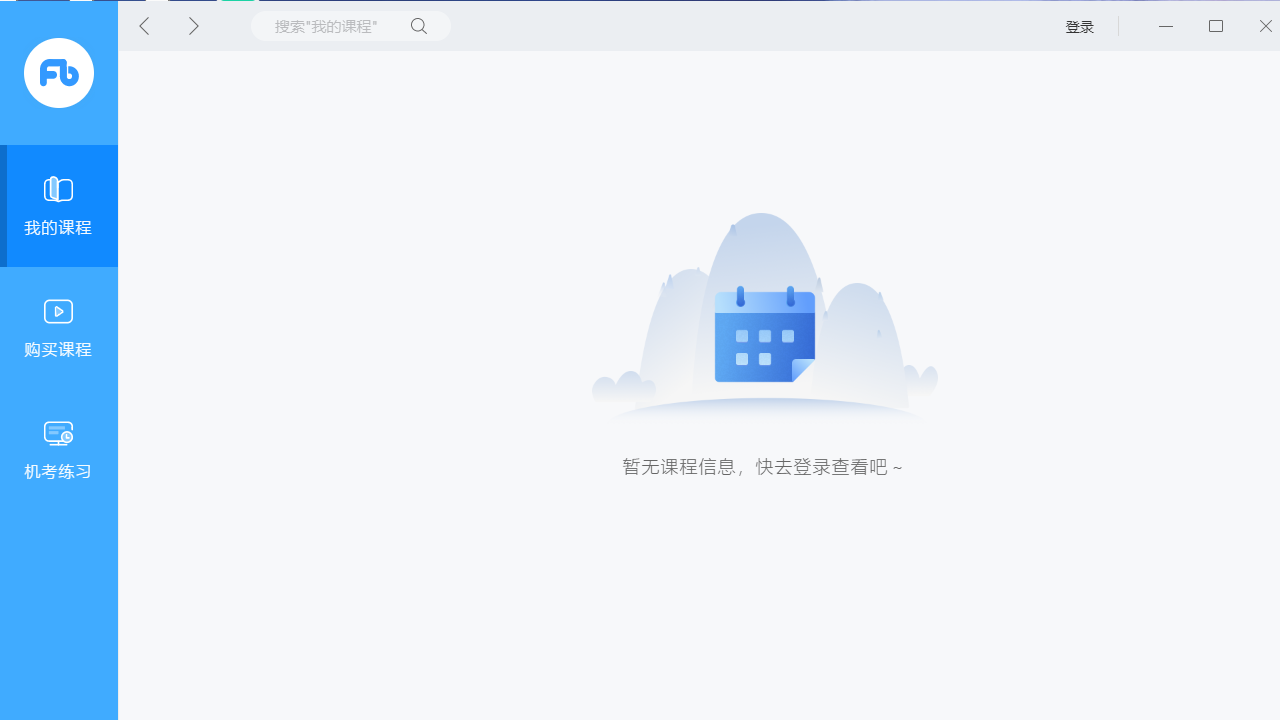Click the 暂无课程信息 prompt text
Image resolution: width=1280 pixels, height=720 pixels.
[762, 466]
